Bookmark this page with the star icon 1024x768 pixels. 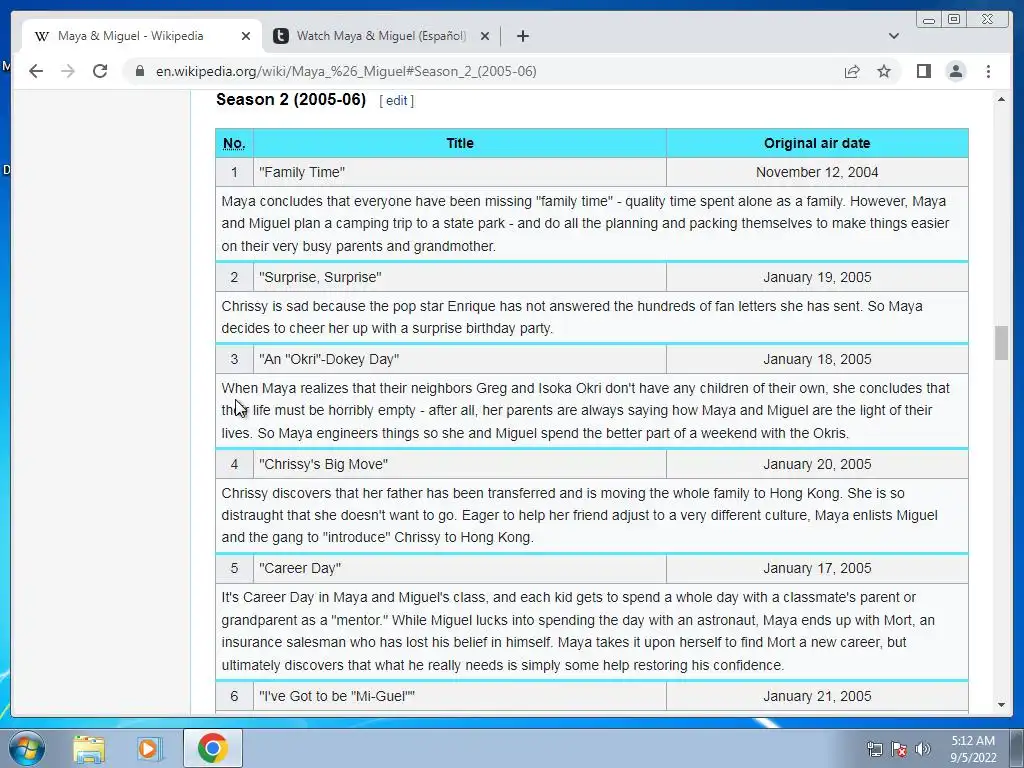point(884,71)
